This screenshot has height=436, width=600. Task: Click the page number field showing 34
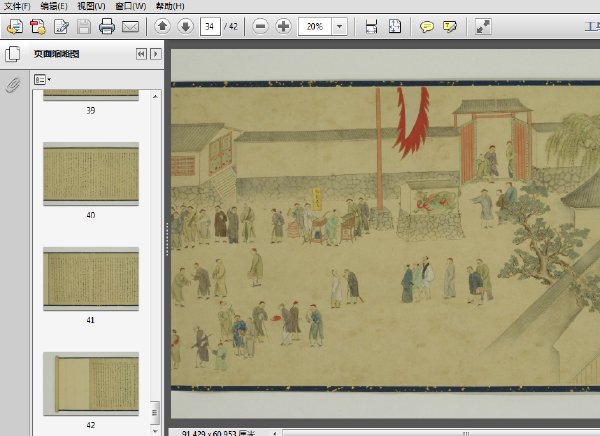210,26
